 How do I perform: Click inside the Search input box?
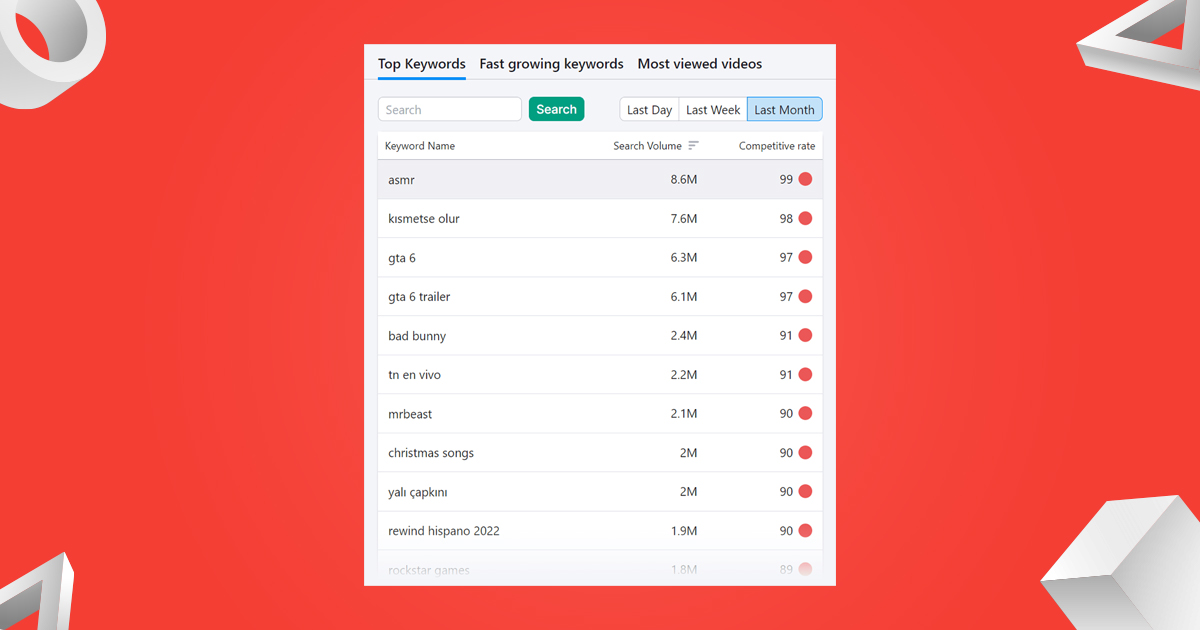click(x=449, y=109)
